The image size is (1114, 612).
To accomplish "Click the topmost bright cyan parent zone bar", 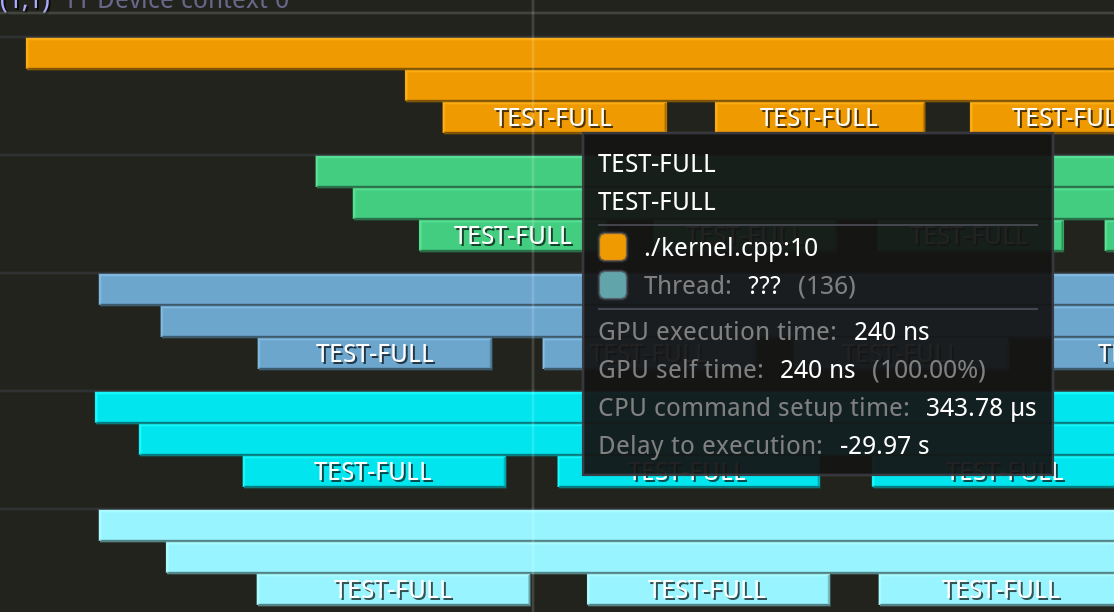I will (x=338, y=408).
